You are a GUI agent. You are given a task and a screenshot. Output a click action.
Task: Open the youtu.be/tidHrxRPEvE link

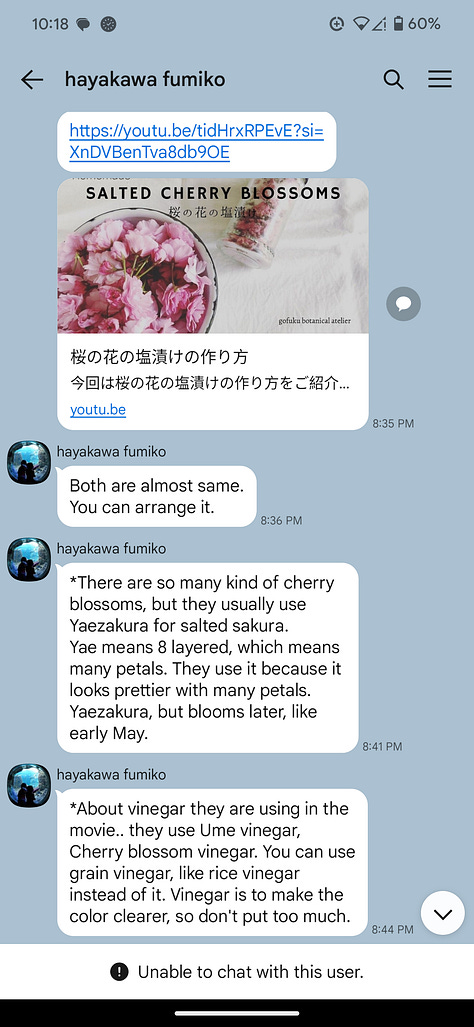click(196, 141)
